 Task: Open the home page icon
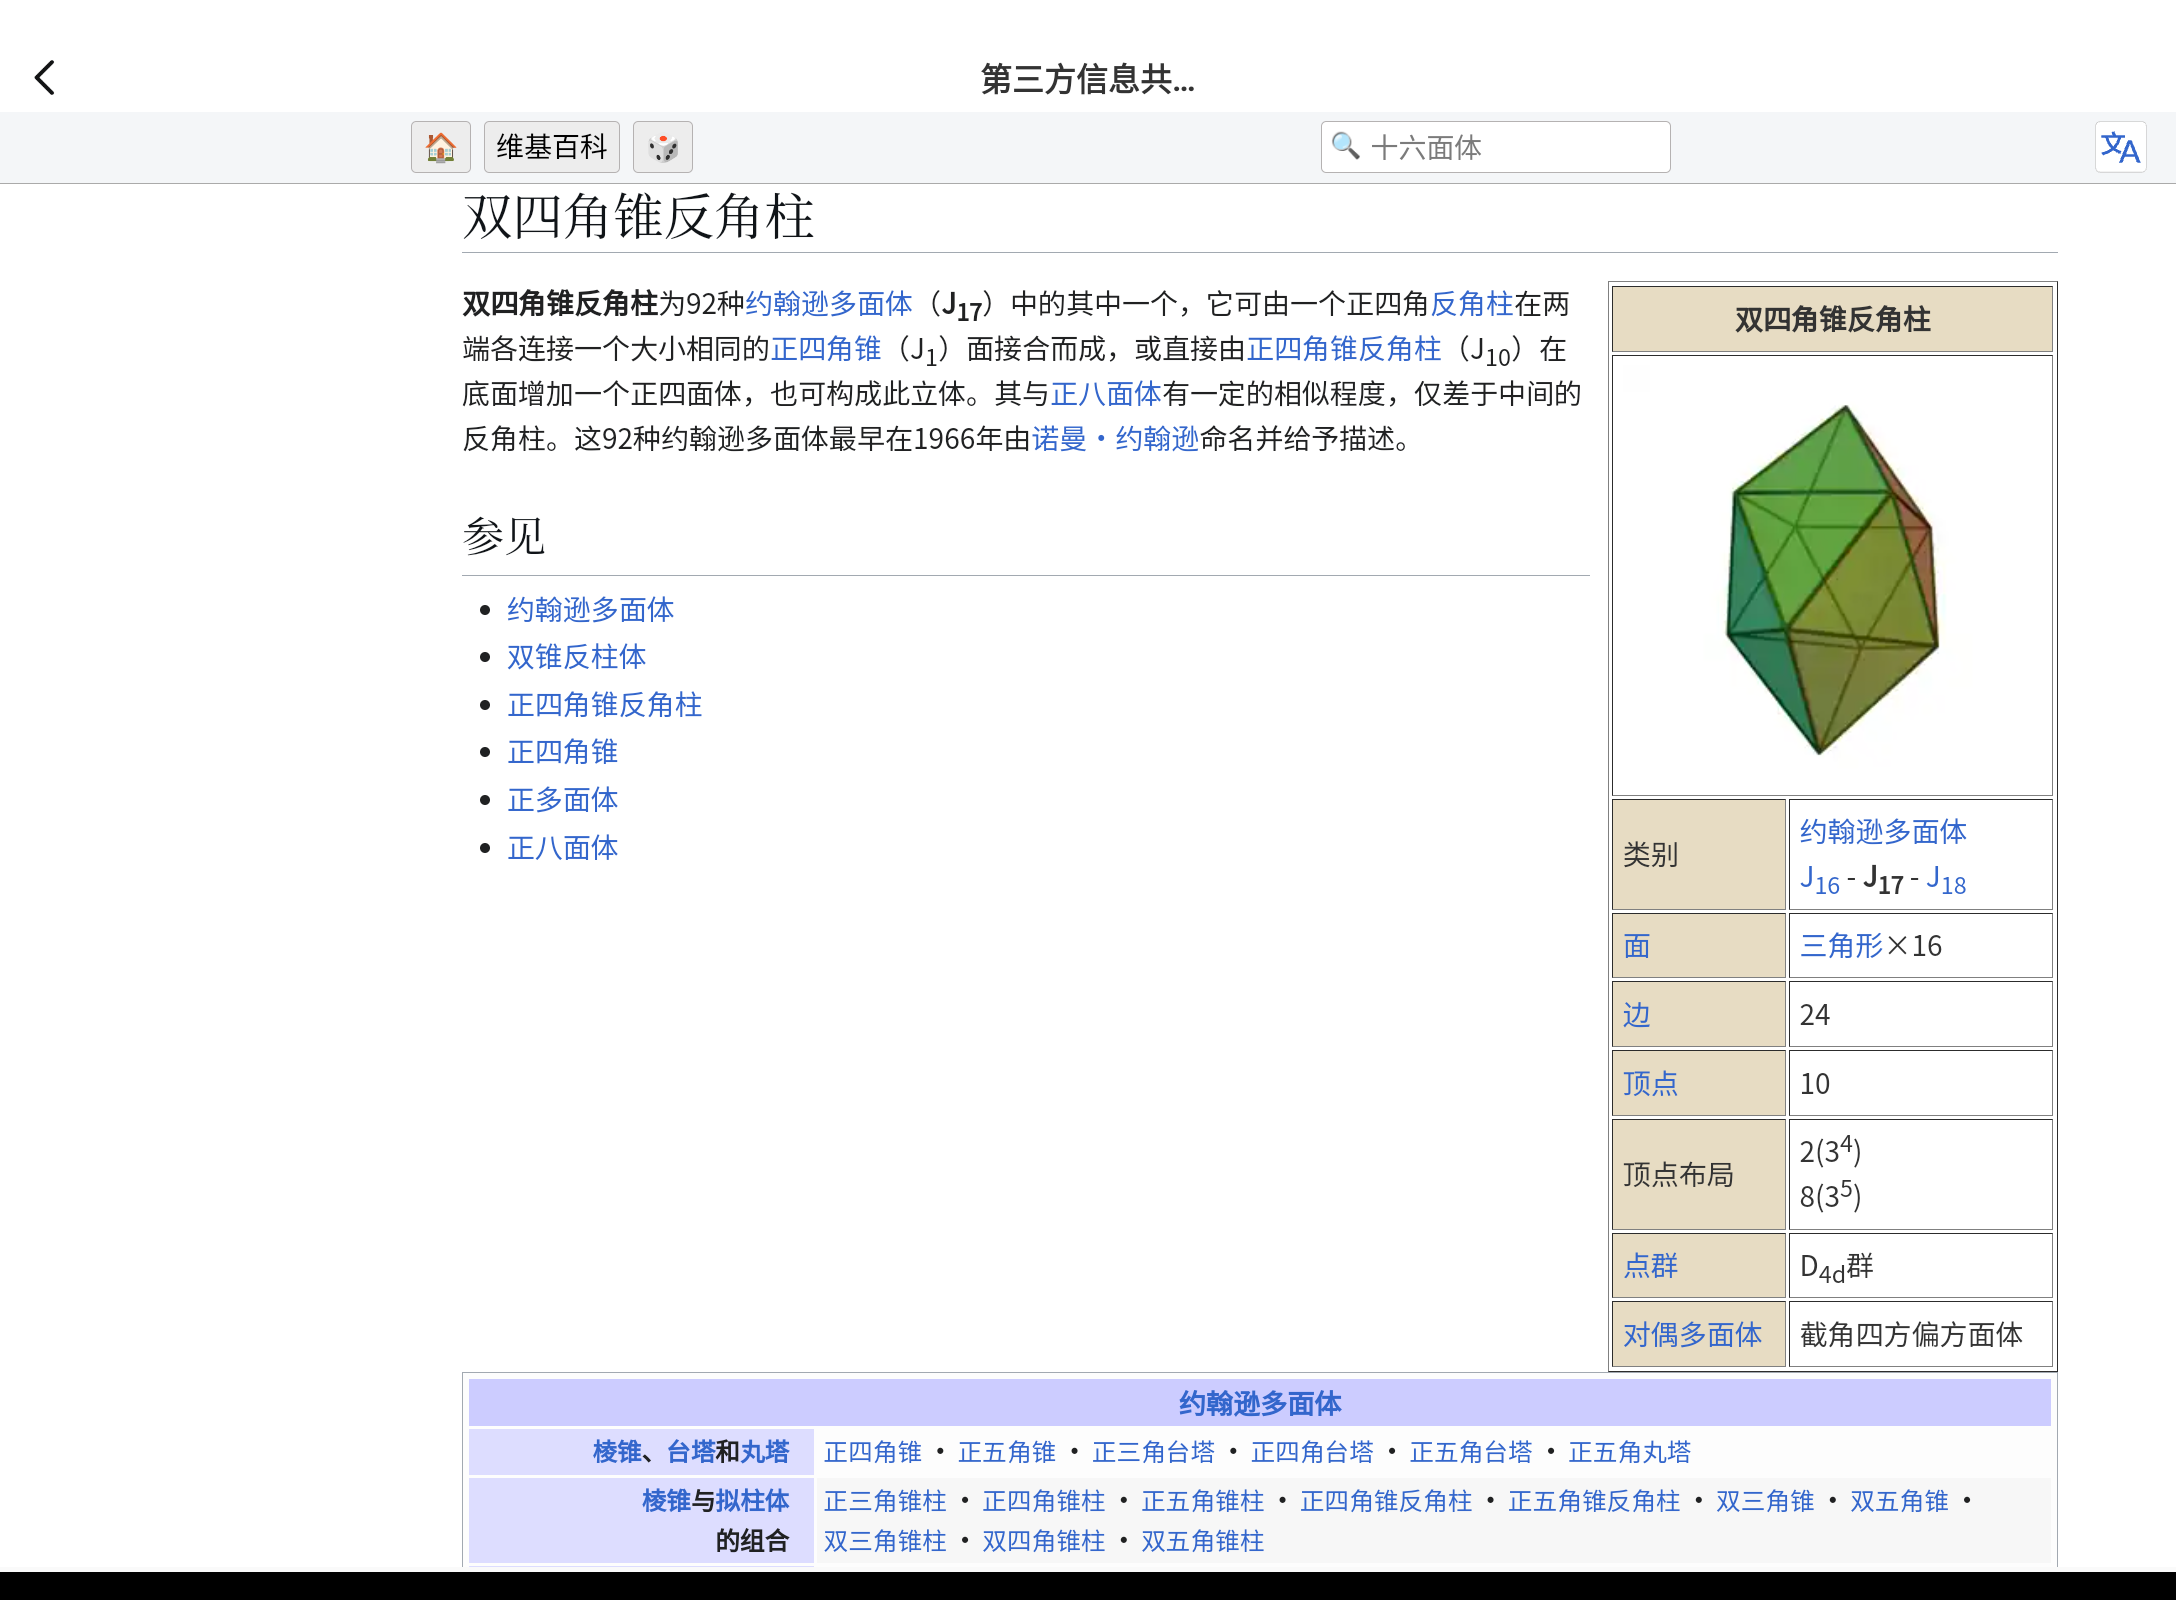pyautogui.click(x=440, y=147)
